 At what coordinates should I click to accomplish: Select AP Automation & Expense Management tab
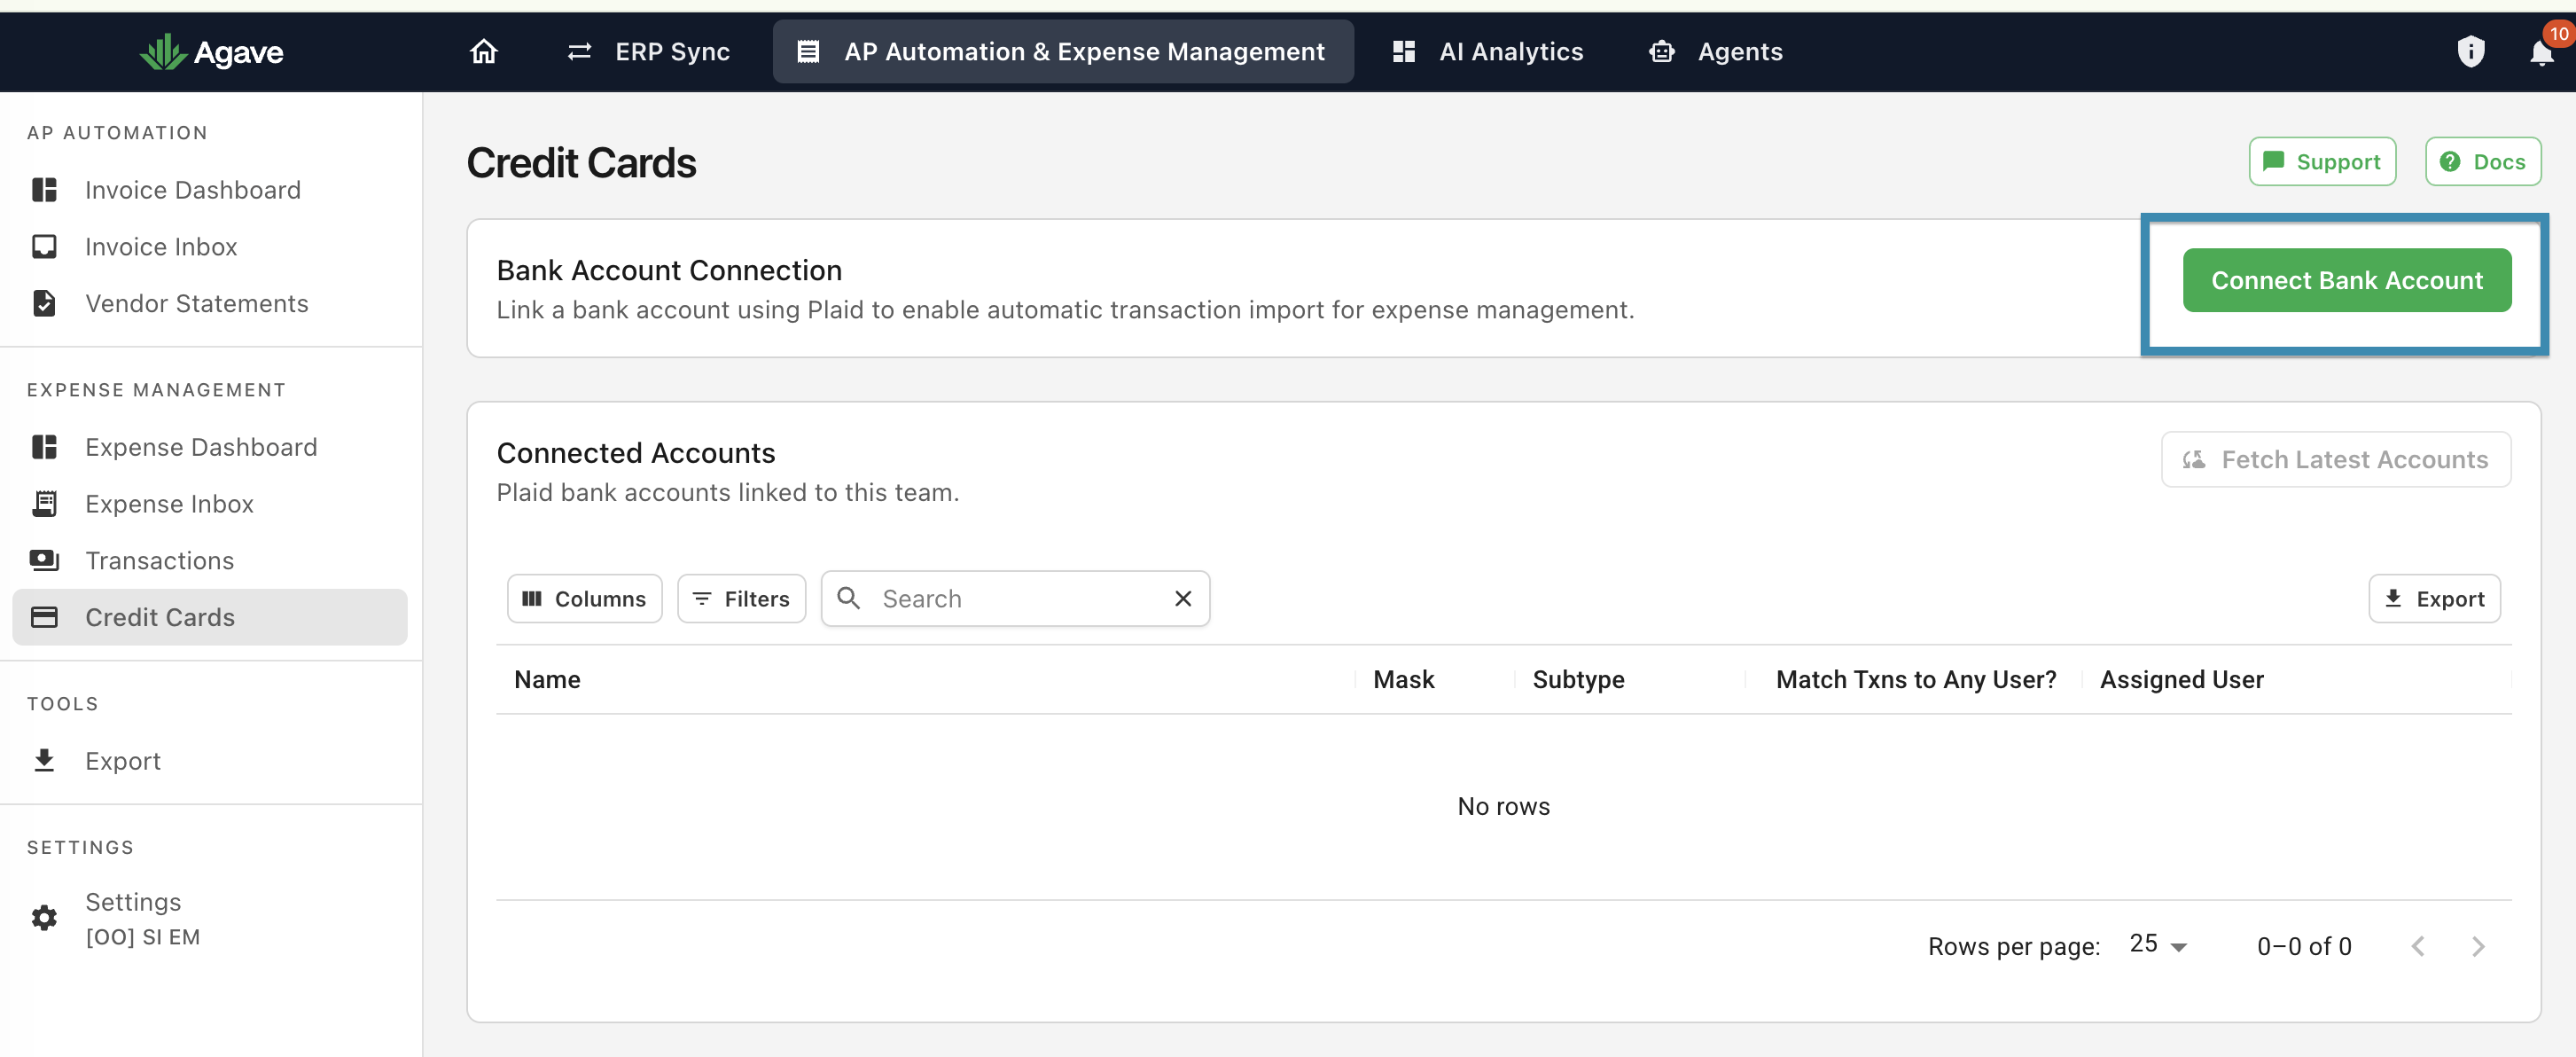(x=1063, y=52)
